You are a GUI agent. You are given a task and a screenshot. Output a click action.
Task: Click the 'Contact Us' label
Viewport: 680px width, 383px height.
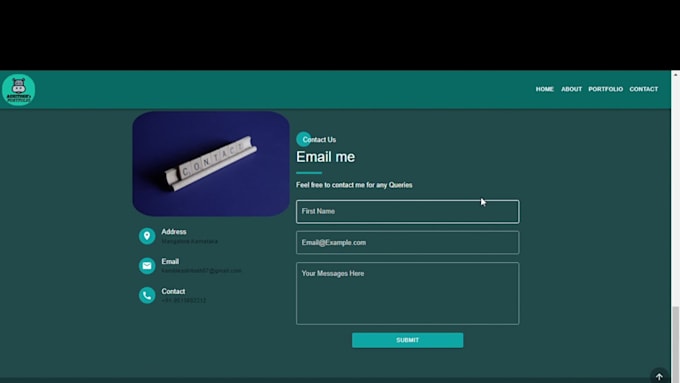[x=319, y=140]
